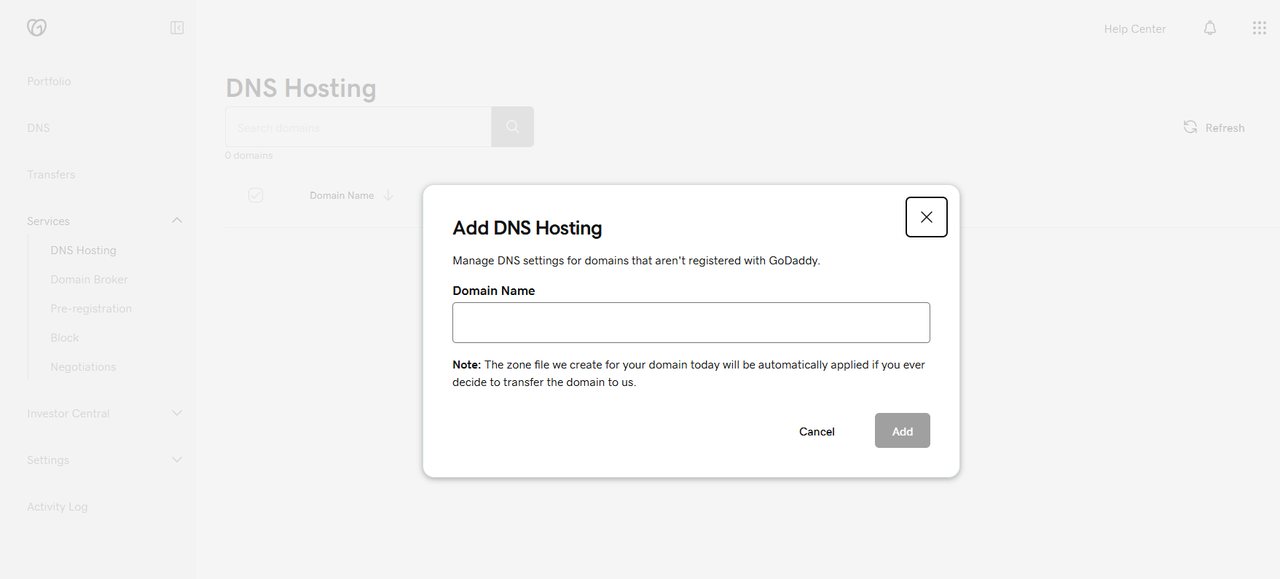Click the Cancel button
1280x579 pixels.
(x=816, y=431)
